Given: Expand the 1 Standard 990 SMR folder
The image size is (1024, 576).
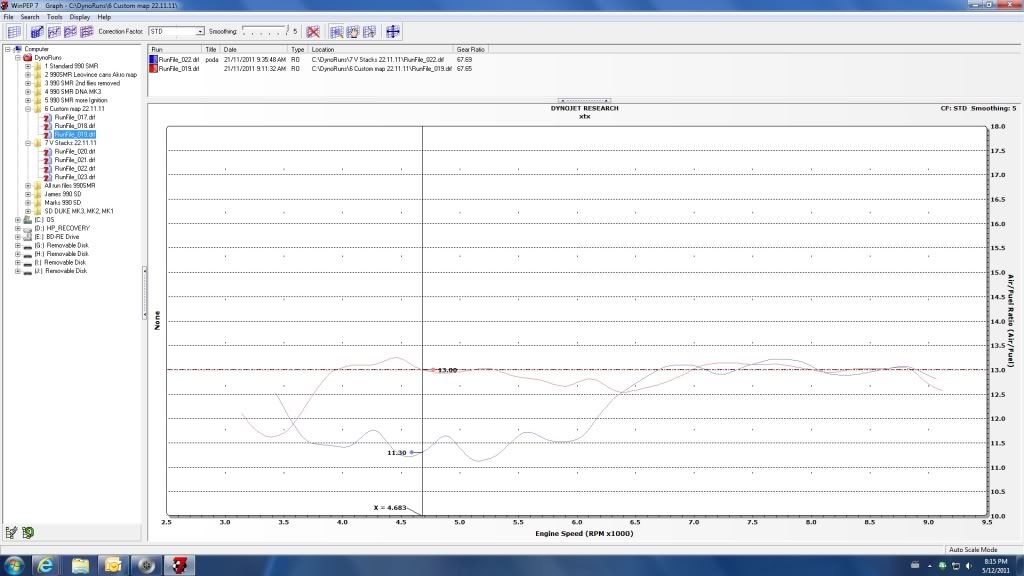Looking at the screenshot, I should click(28, 66).
